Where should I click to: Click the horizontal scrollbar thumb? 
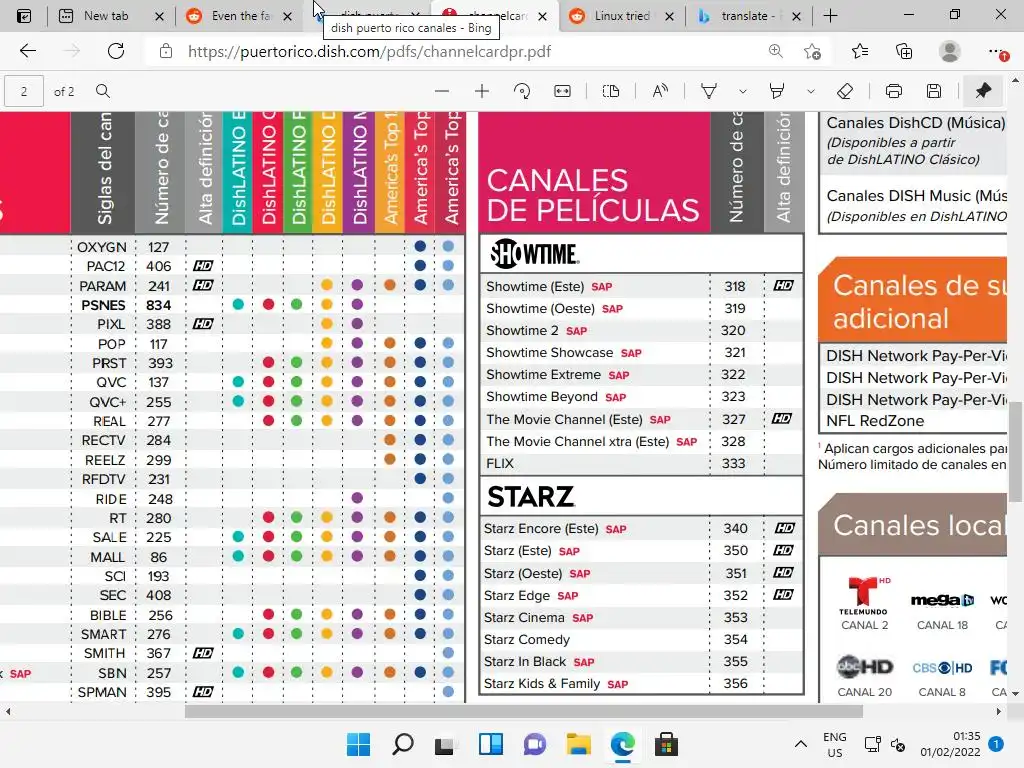(523, 711)
